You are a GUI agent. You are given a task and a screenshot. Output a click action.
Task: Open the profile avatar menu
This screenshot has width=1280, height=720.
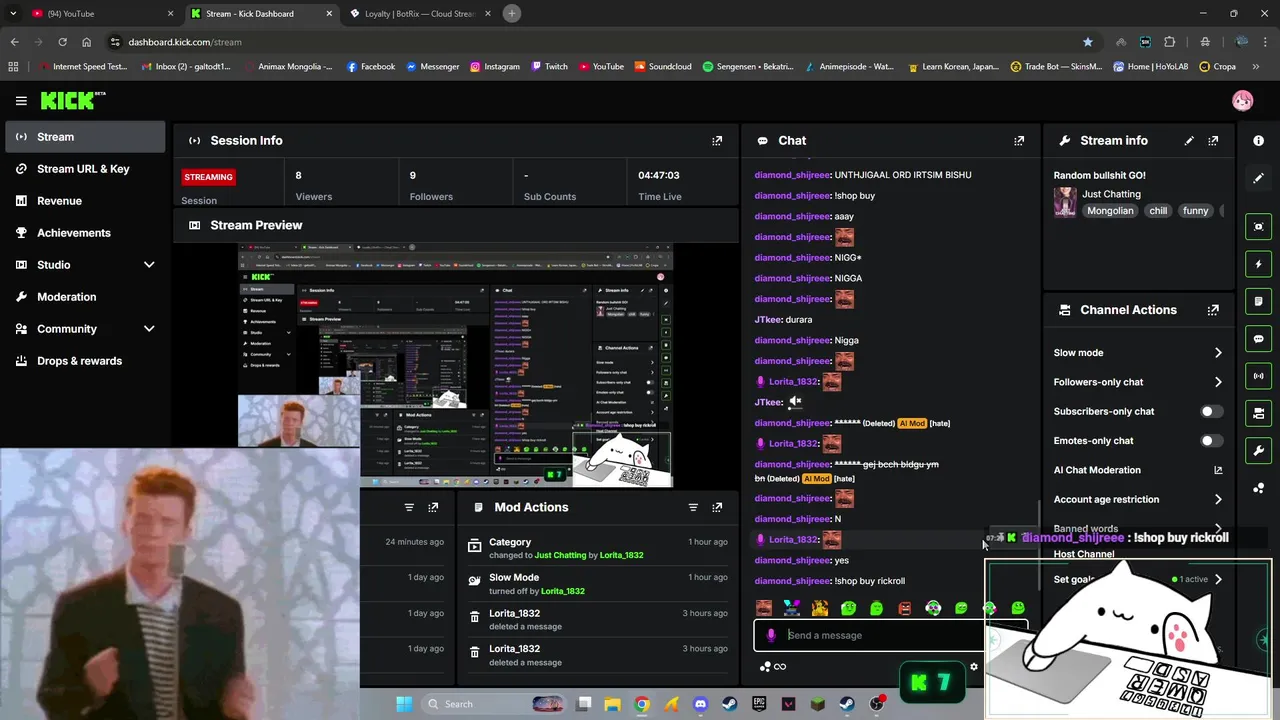tap(1242, 101)
